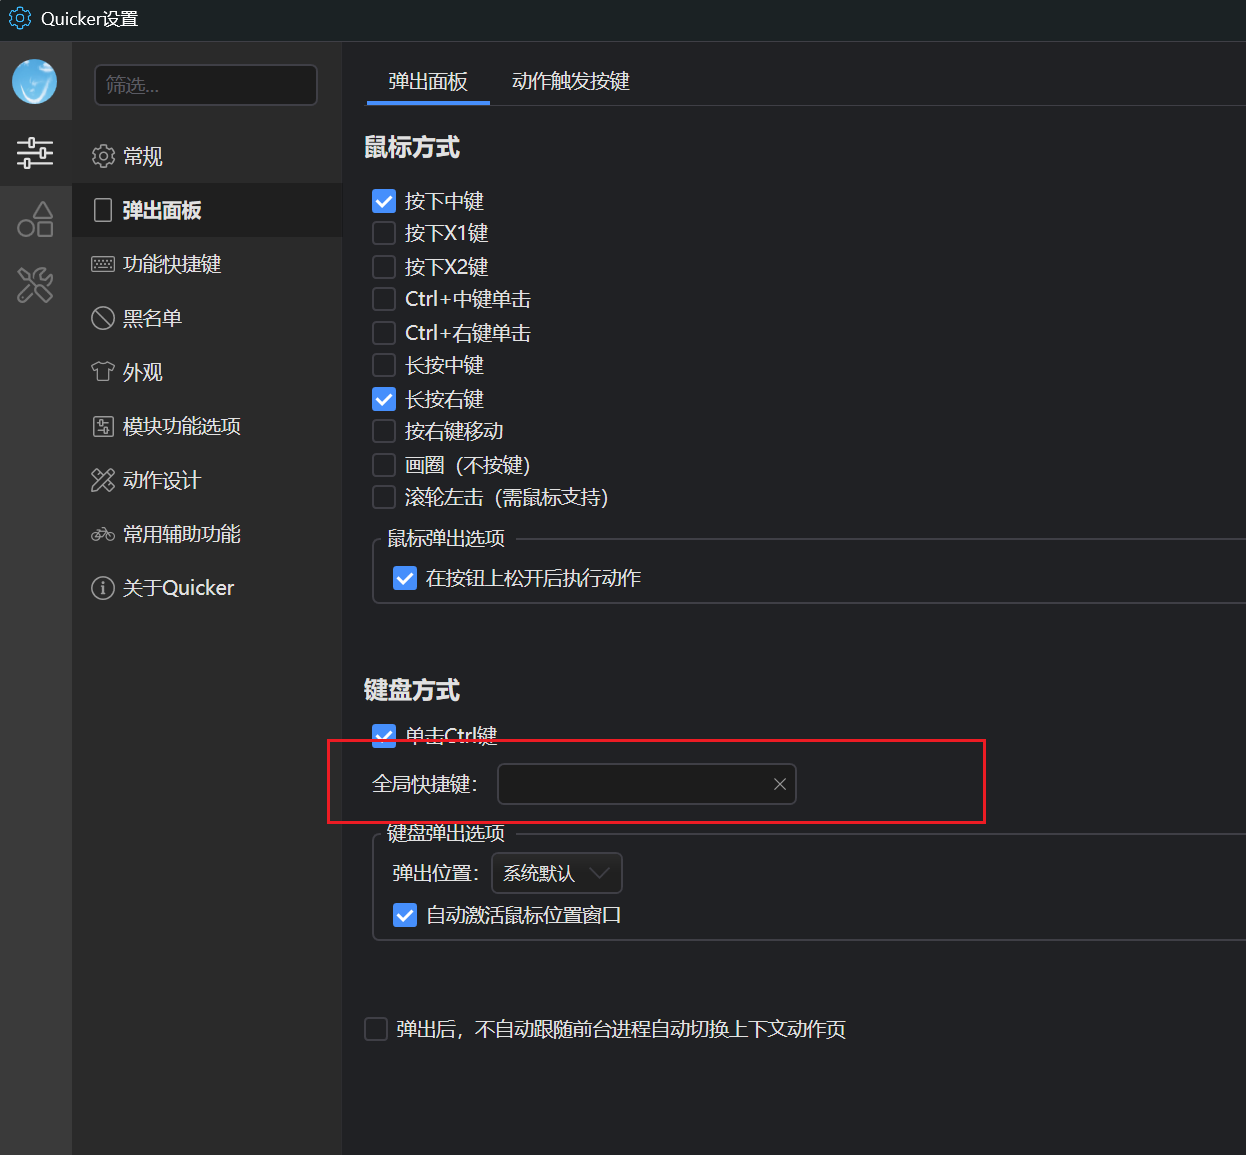Open 常用辅助功能 settings page
Image resolution: width=1246 pixels, height=1155 pixels.
click(x=207, y=534)
